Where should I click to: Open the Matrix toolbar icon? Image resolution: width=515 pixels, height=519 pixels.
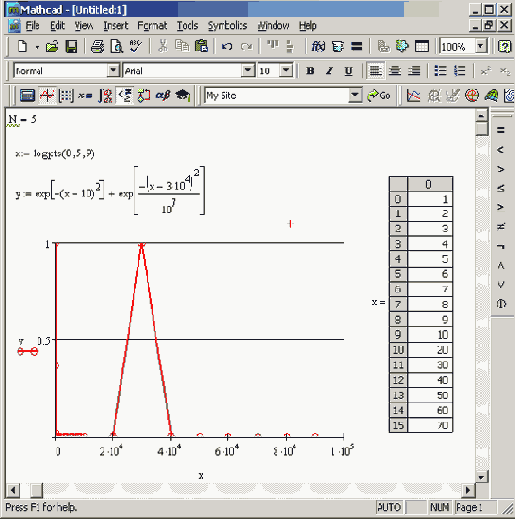point(66,96)
